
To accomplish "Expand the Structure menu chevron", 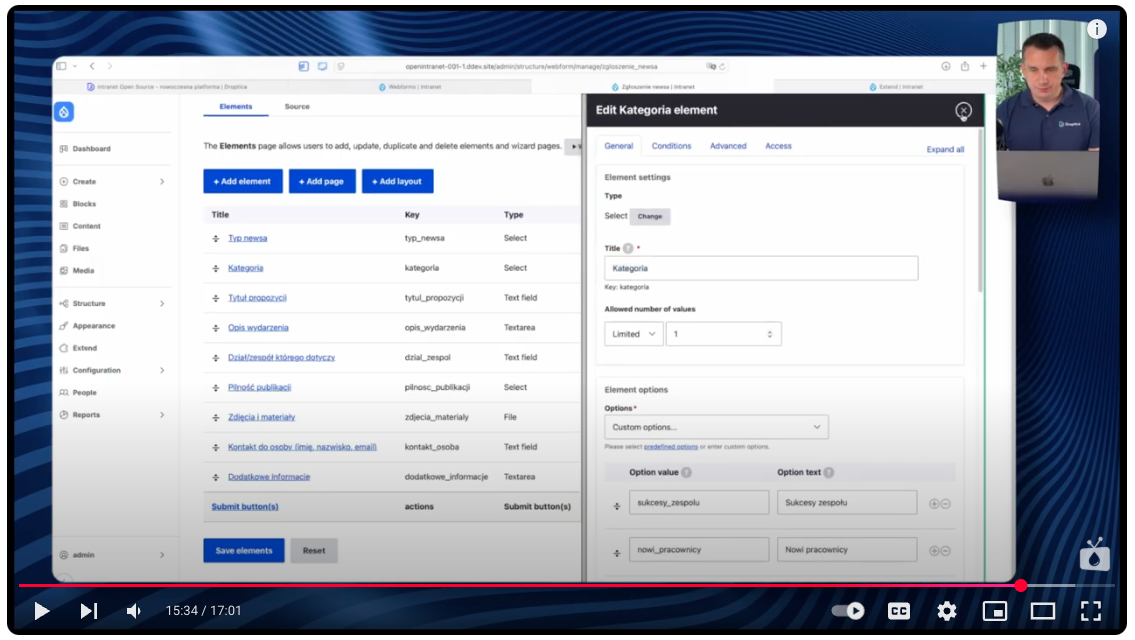I will click(x=162, y=303).
